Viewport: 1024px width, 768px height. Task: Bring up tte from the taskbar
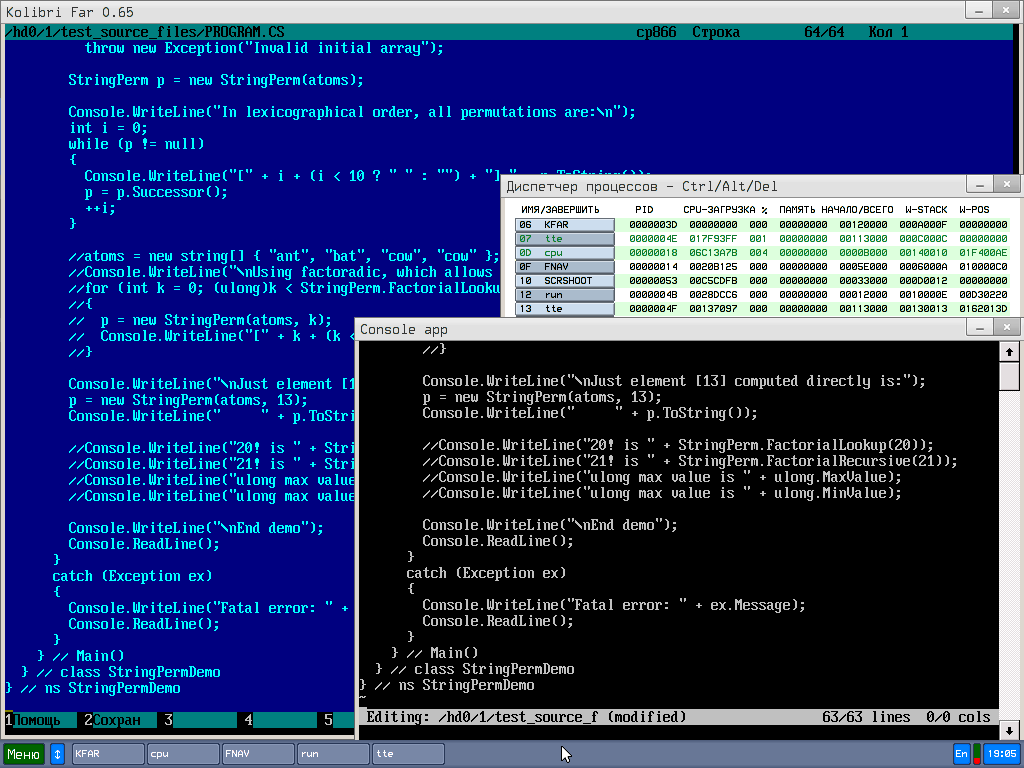click(x=408, y=754)
